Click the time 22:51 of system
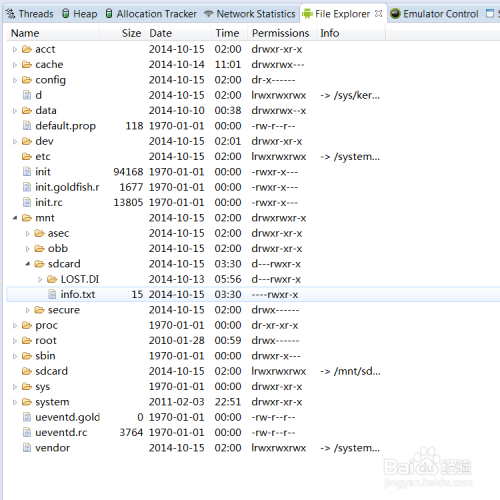 (x=228, y=402)
